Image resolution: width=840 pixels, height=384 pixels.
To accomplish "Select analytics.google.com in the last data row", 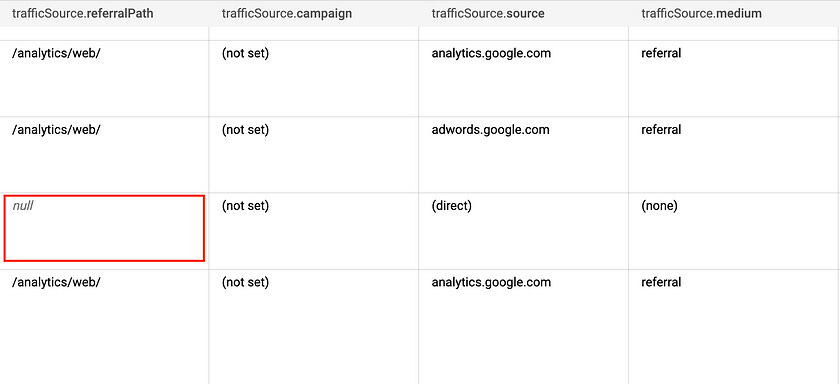I will 491,282.
